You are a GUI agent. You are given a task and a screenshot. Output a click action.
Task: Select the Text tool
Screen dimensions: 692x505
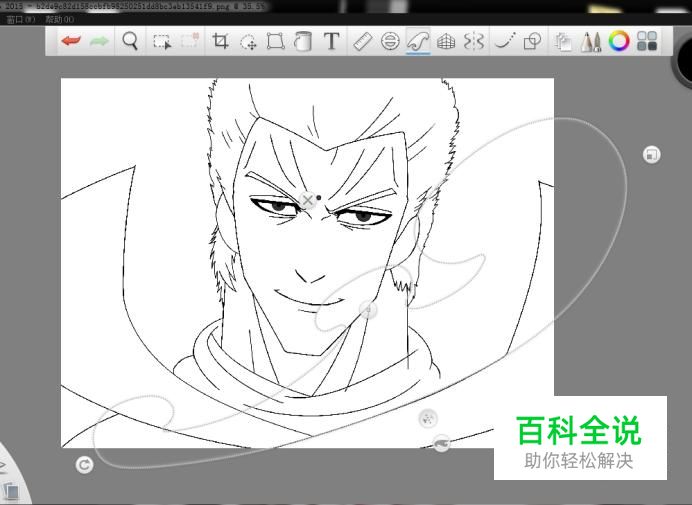click(331, 41)
